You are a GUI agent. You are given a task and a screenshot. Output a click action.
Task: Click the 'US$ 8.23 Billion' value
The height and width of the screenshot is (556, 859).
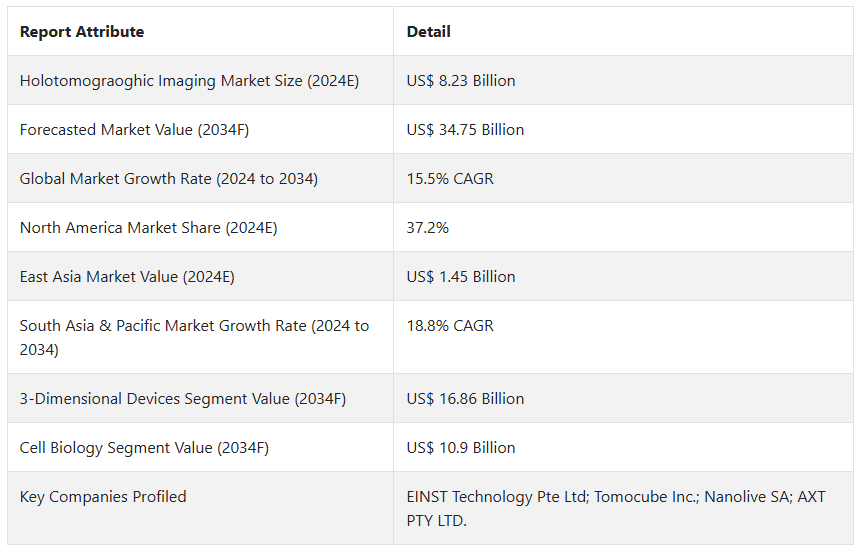461,81
